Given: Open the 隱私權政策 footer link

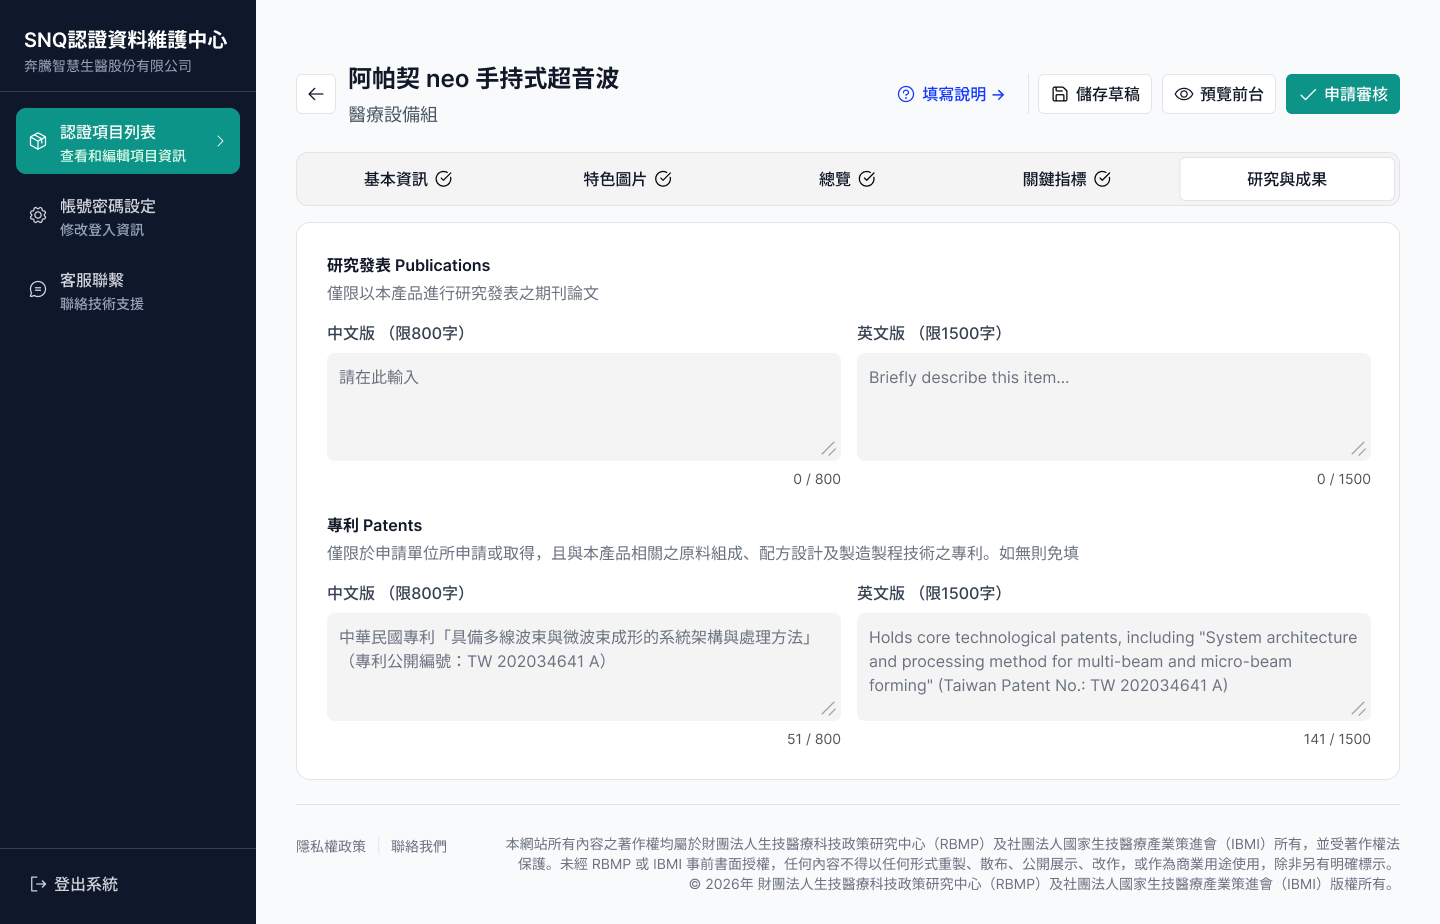Looking at the screenshot, I should [331, 845].
